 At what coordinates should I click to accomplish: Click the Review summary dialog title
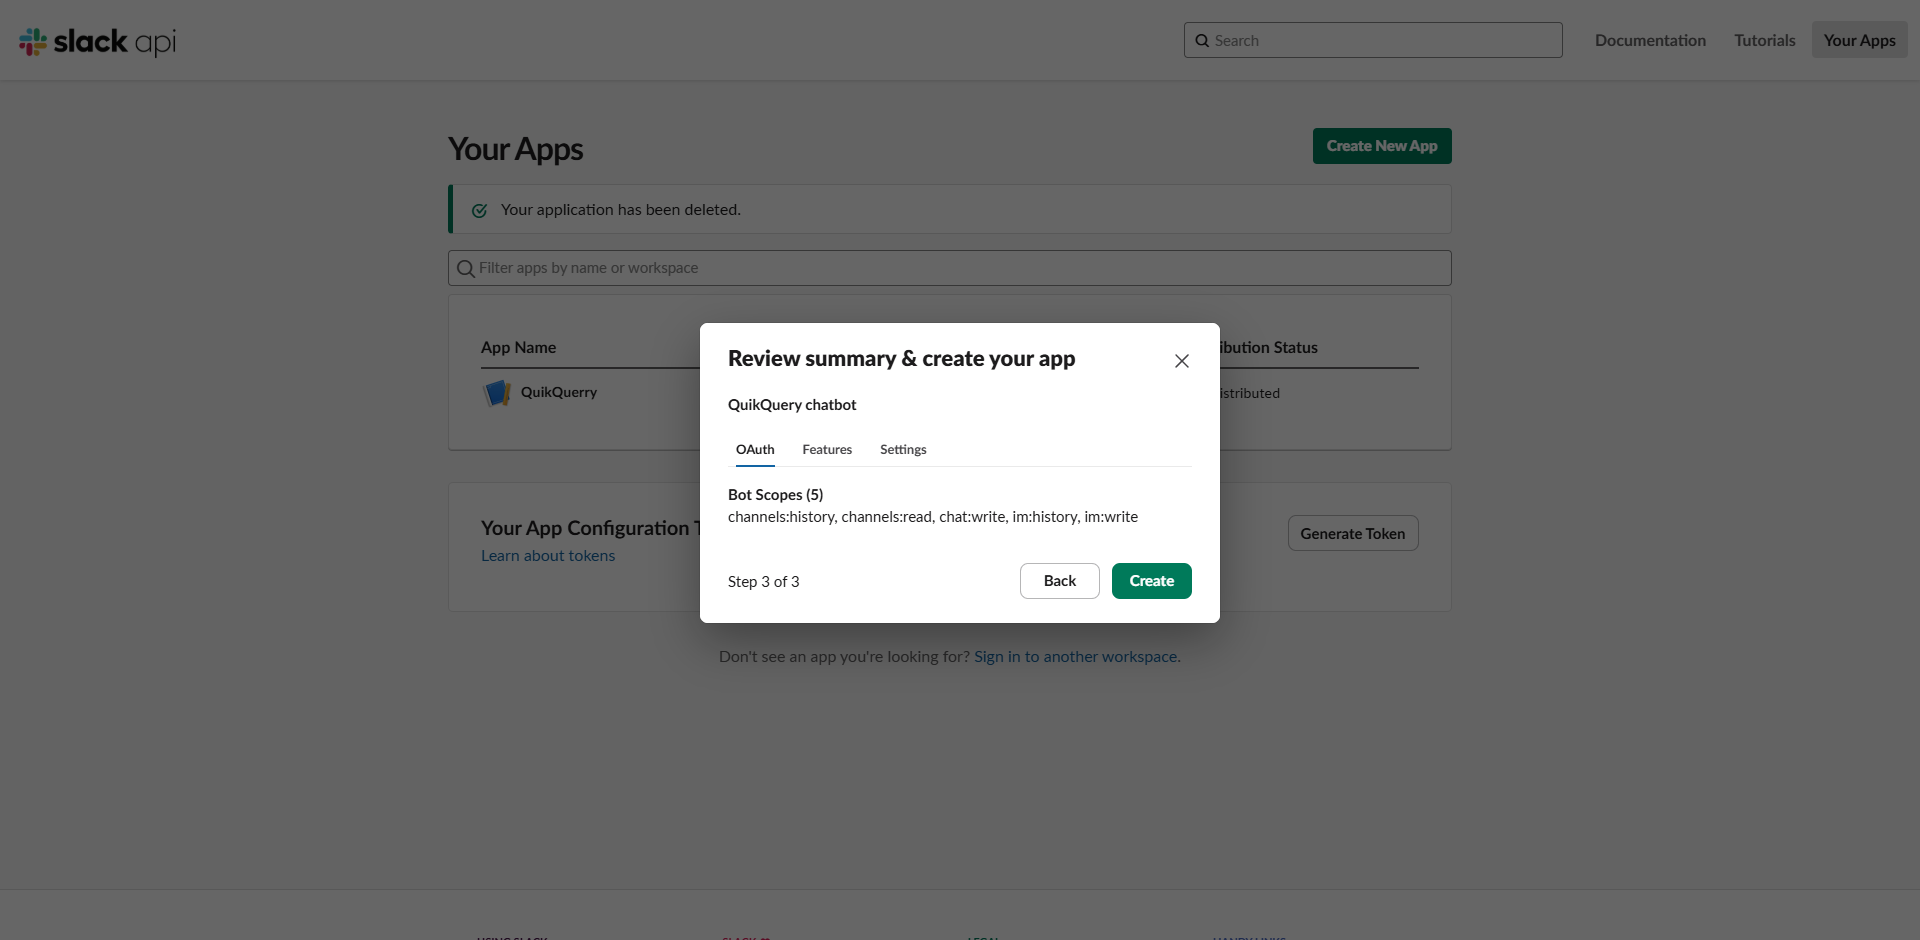902,359
